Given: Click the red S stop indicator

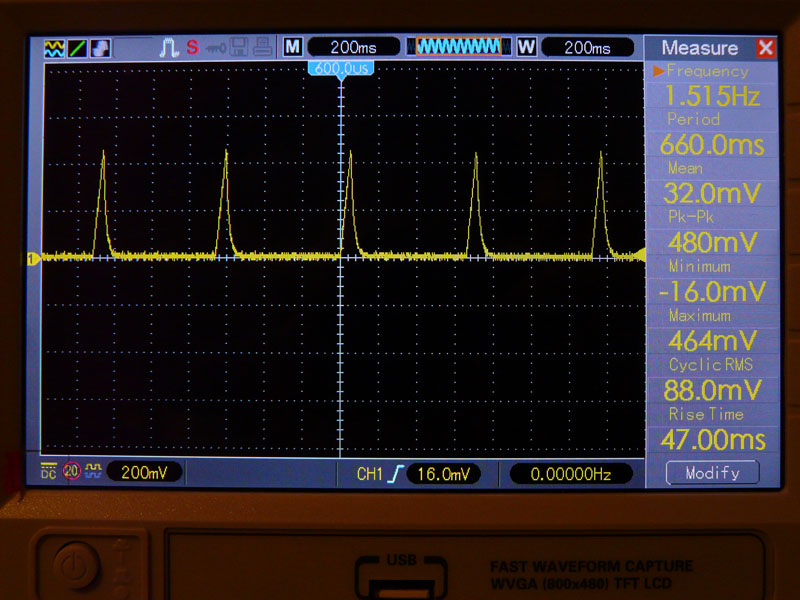Looking at the screenshot, I should coord(192,47).
